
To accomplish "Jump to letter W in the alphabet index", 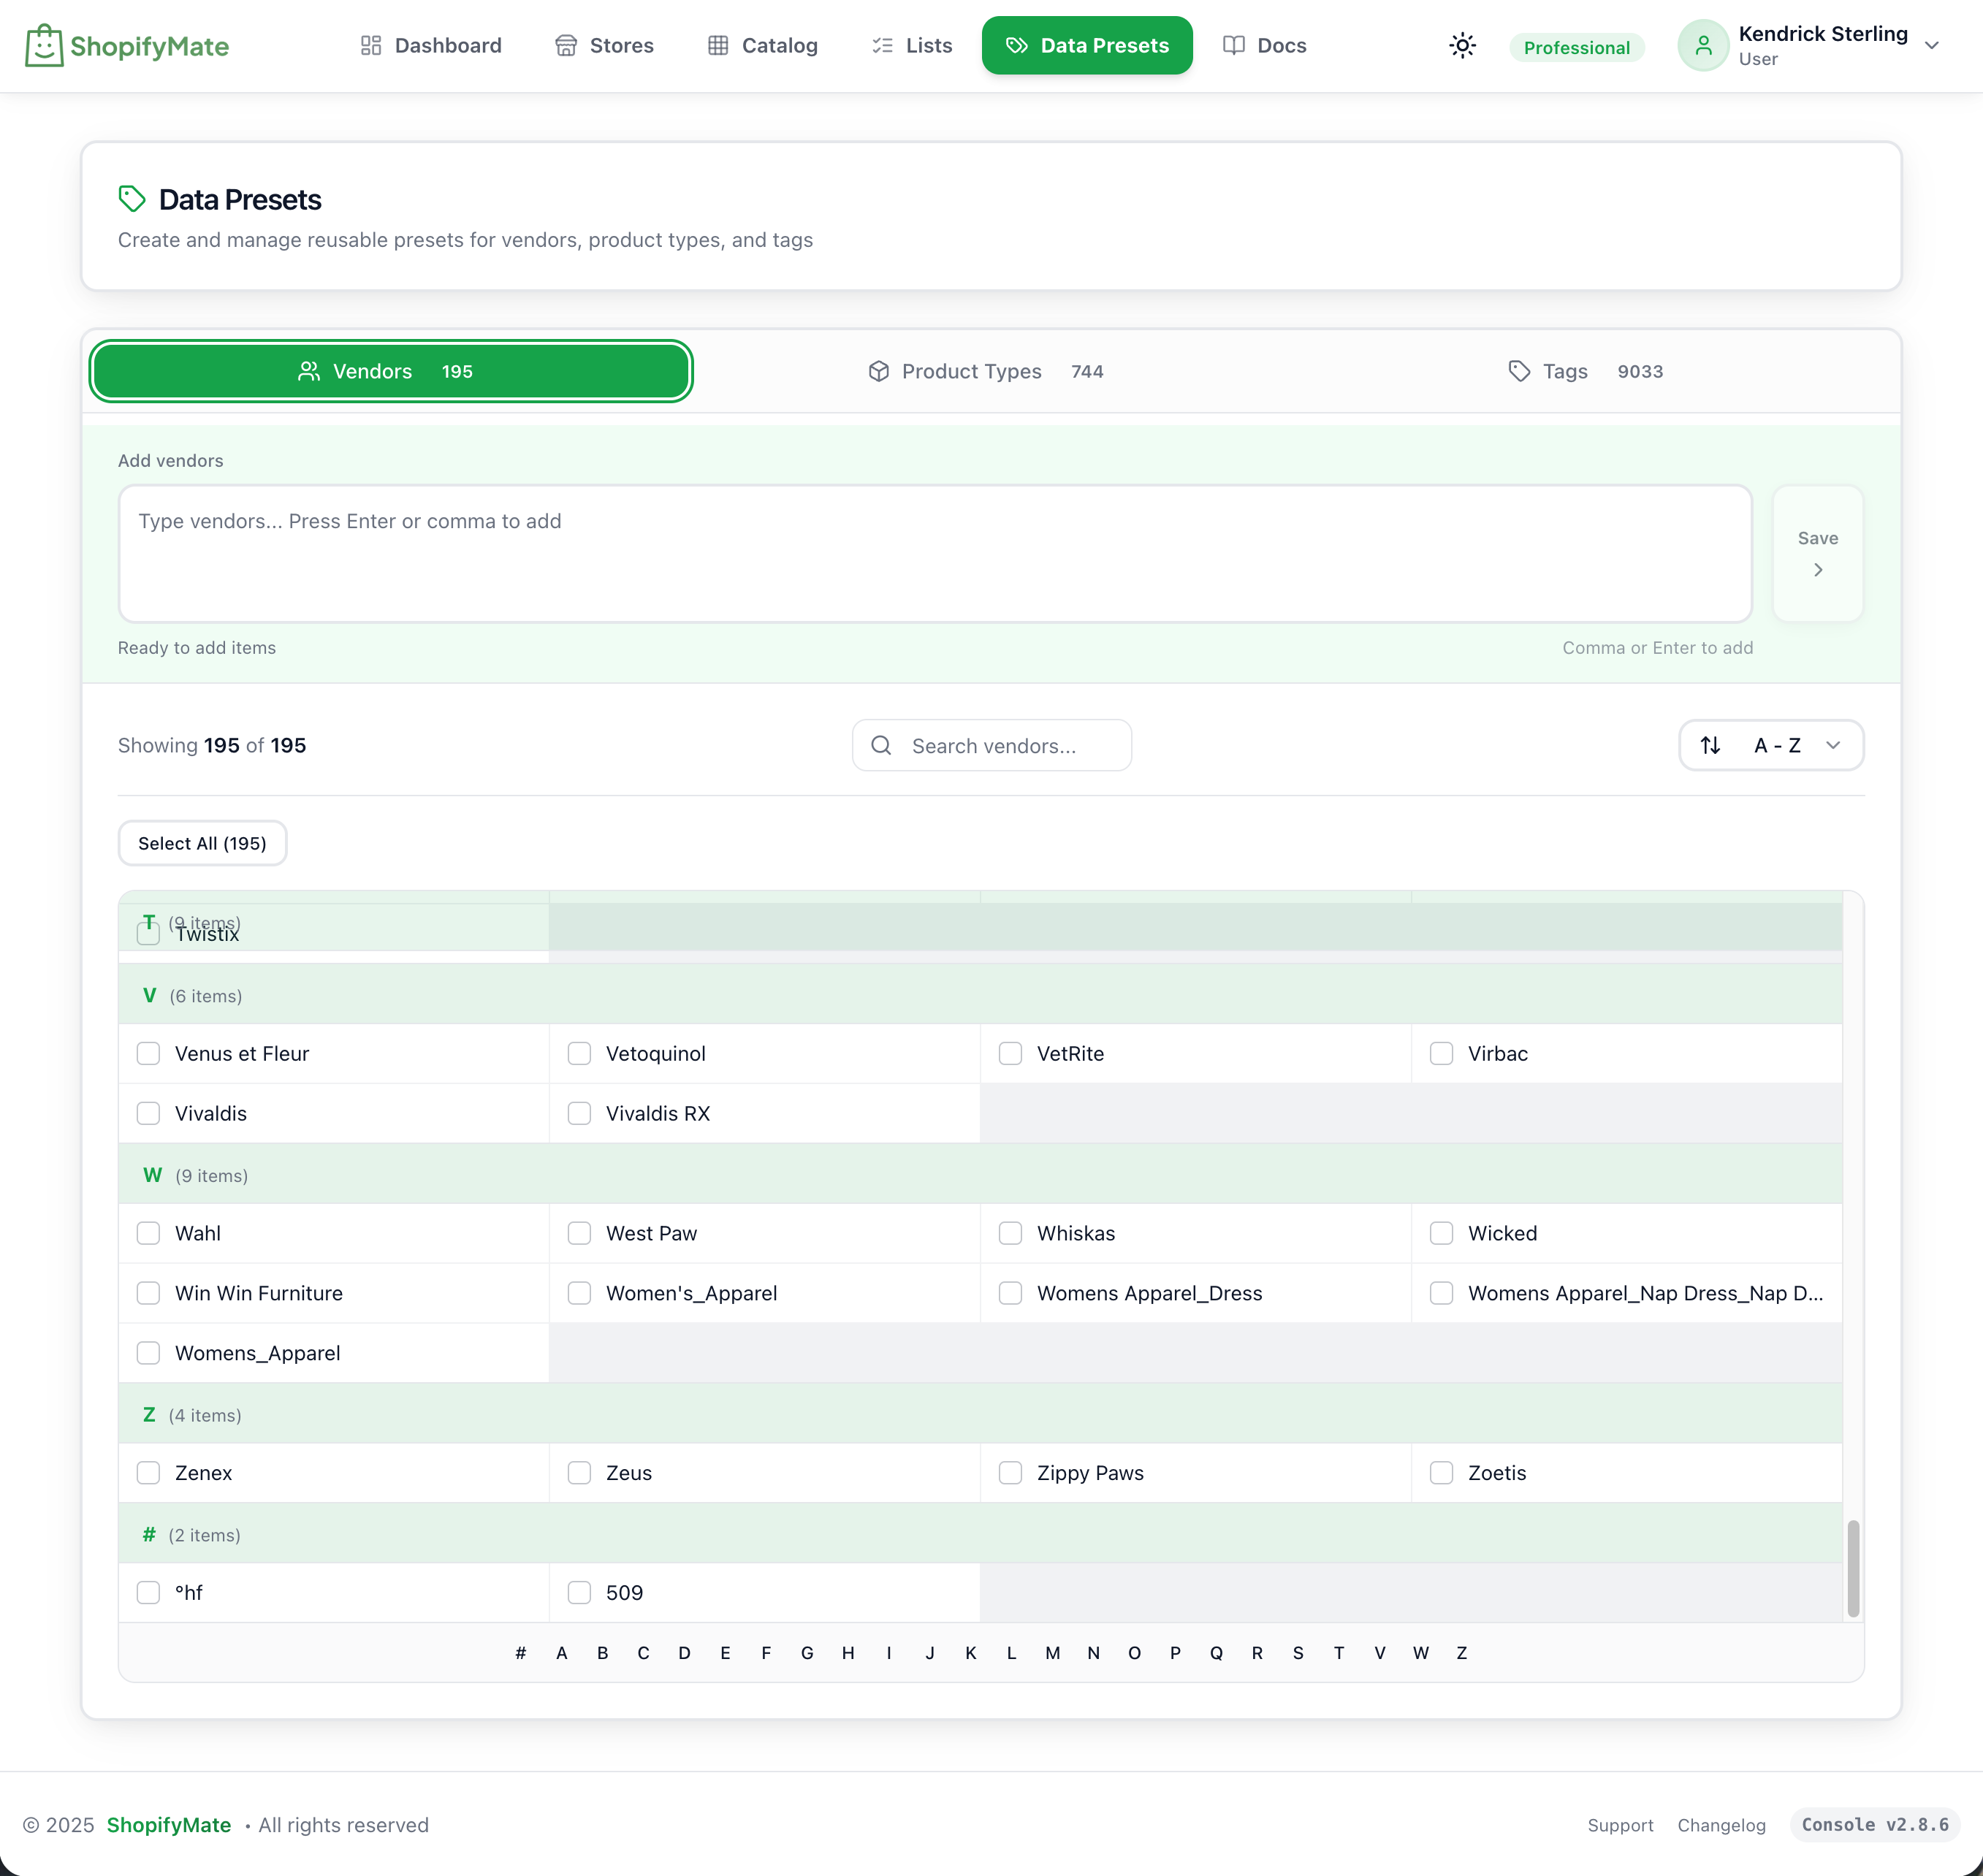I will (1420, 1652).
